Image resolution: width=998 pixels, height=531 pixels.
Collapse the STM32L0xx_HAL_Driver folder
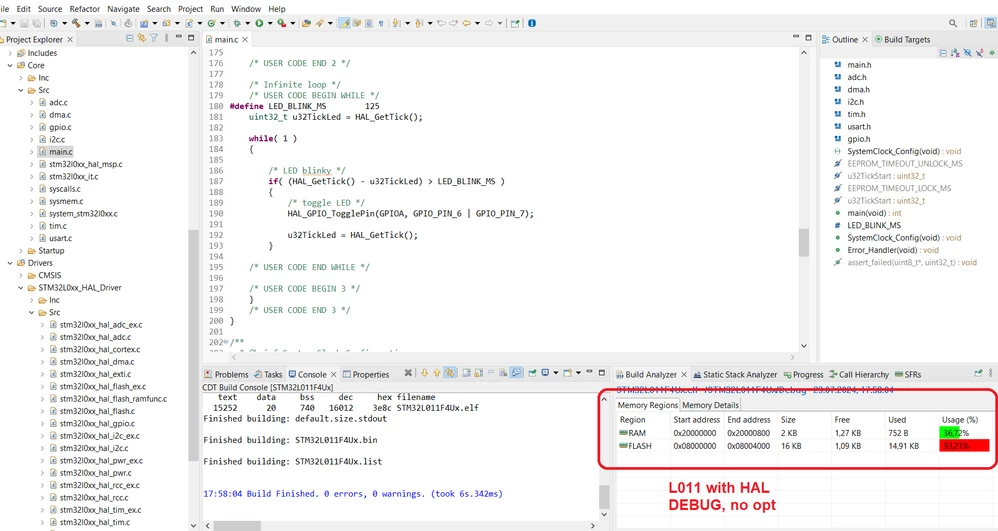point(21,288)
